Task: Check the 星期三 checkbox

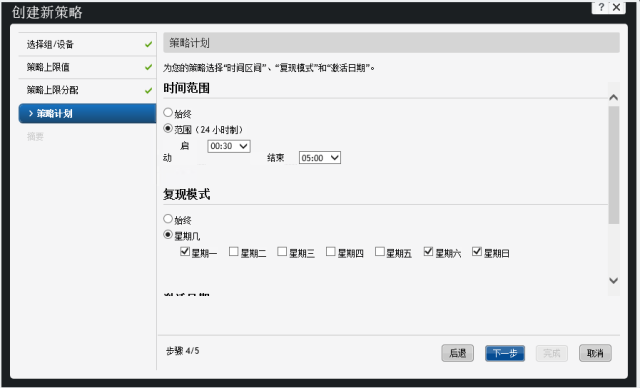Action: (282, 251)
